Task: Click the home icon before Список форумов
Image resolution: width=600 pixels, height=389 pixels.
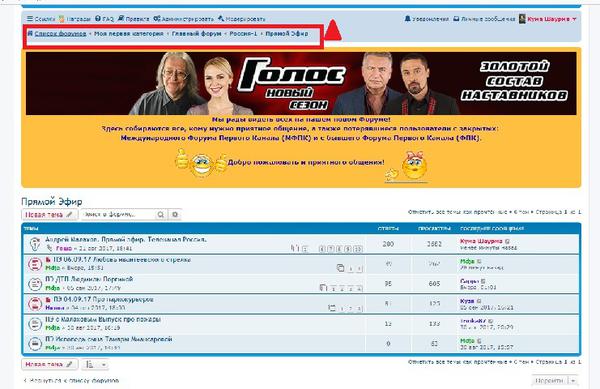Action: point(30,33)
